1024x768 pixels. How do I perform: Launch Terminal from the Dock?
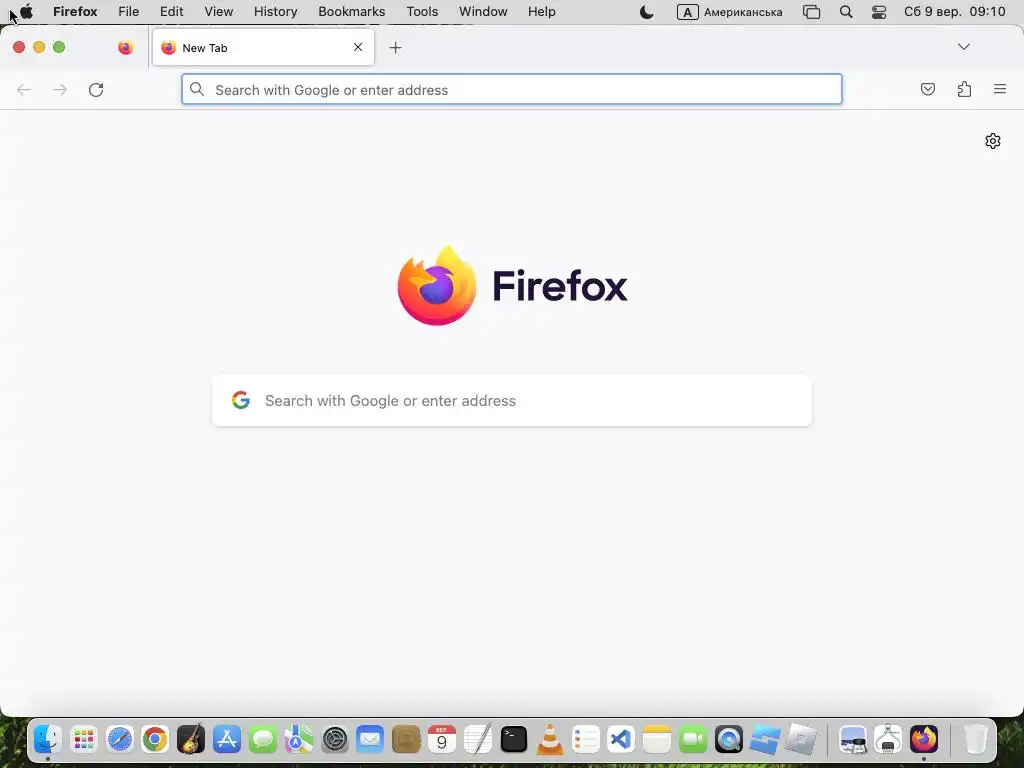point(514,740)
